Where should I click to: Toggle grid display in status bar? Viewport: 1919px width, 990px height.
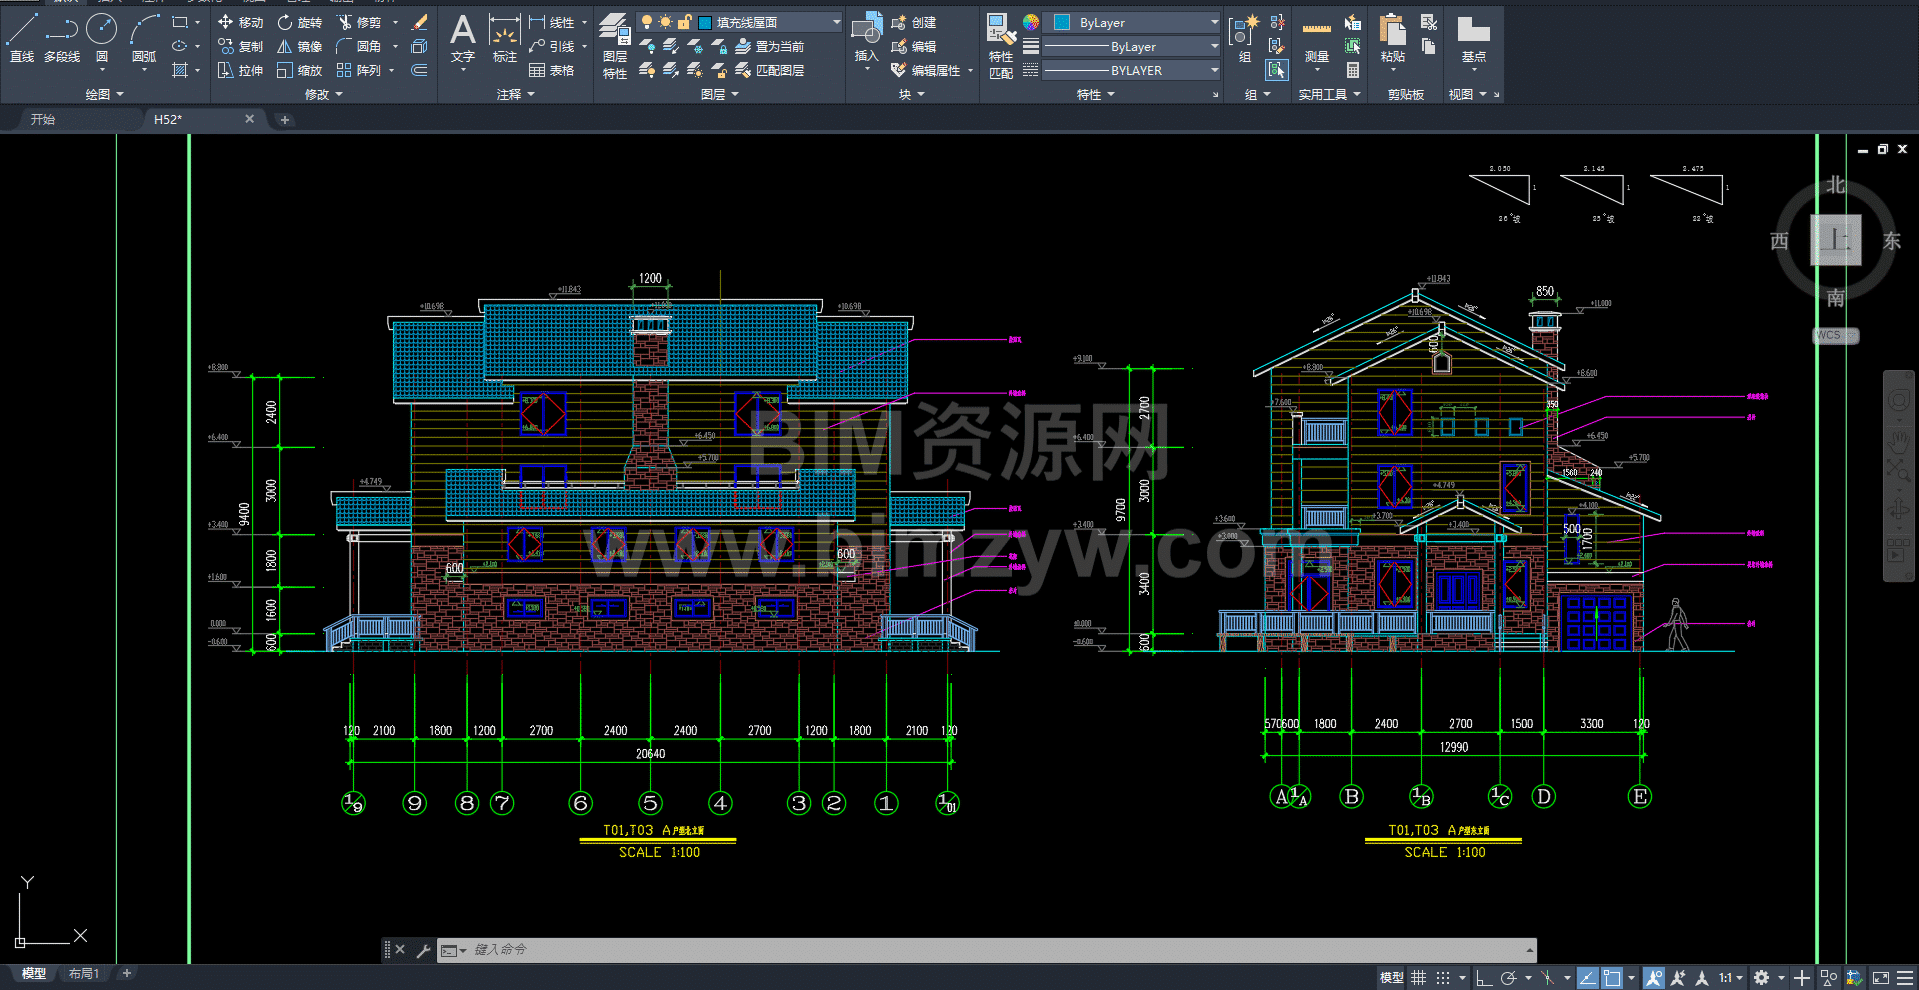click(x=1419, y=977)
